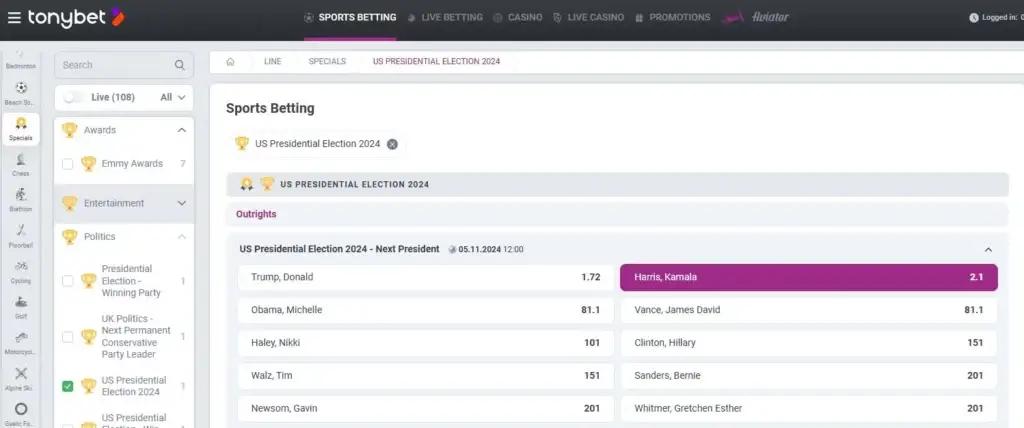Uncheck US Presidential Election 2024 checkbox
Viewport: 1024px width, 428px height.
(x=67, y=386)
